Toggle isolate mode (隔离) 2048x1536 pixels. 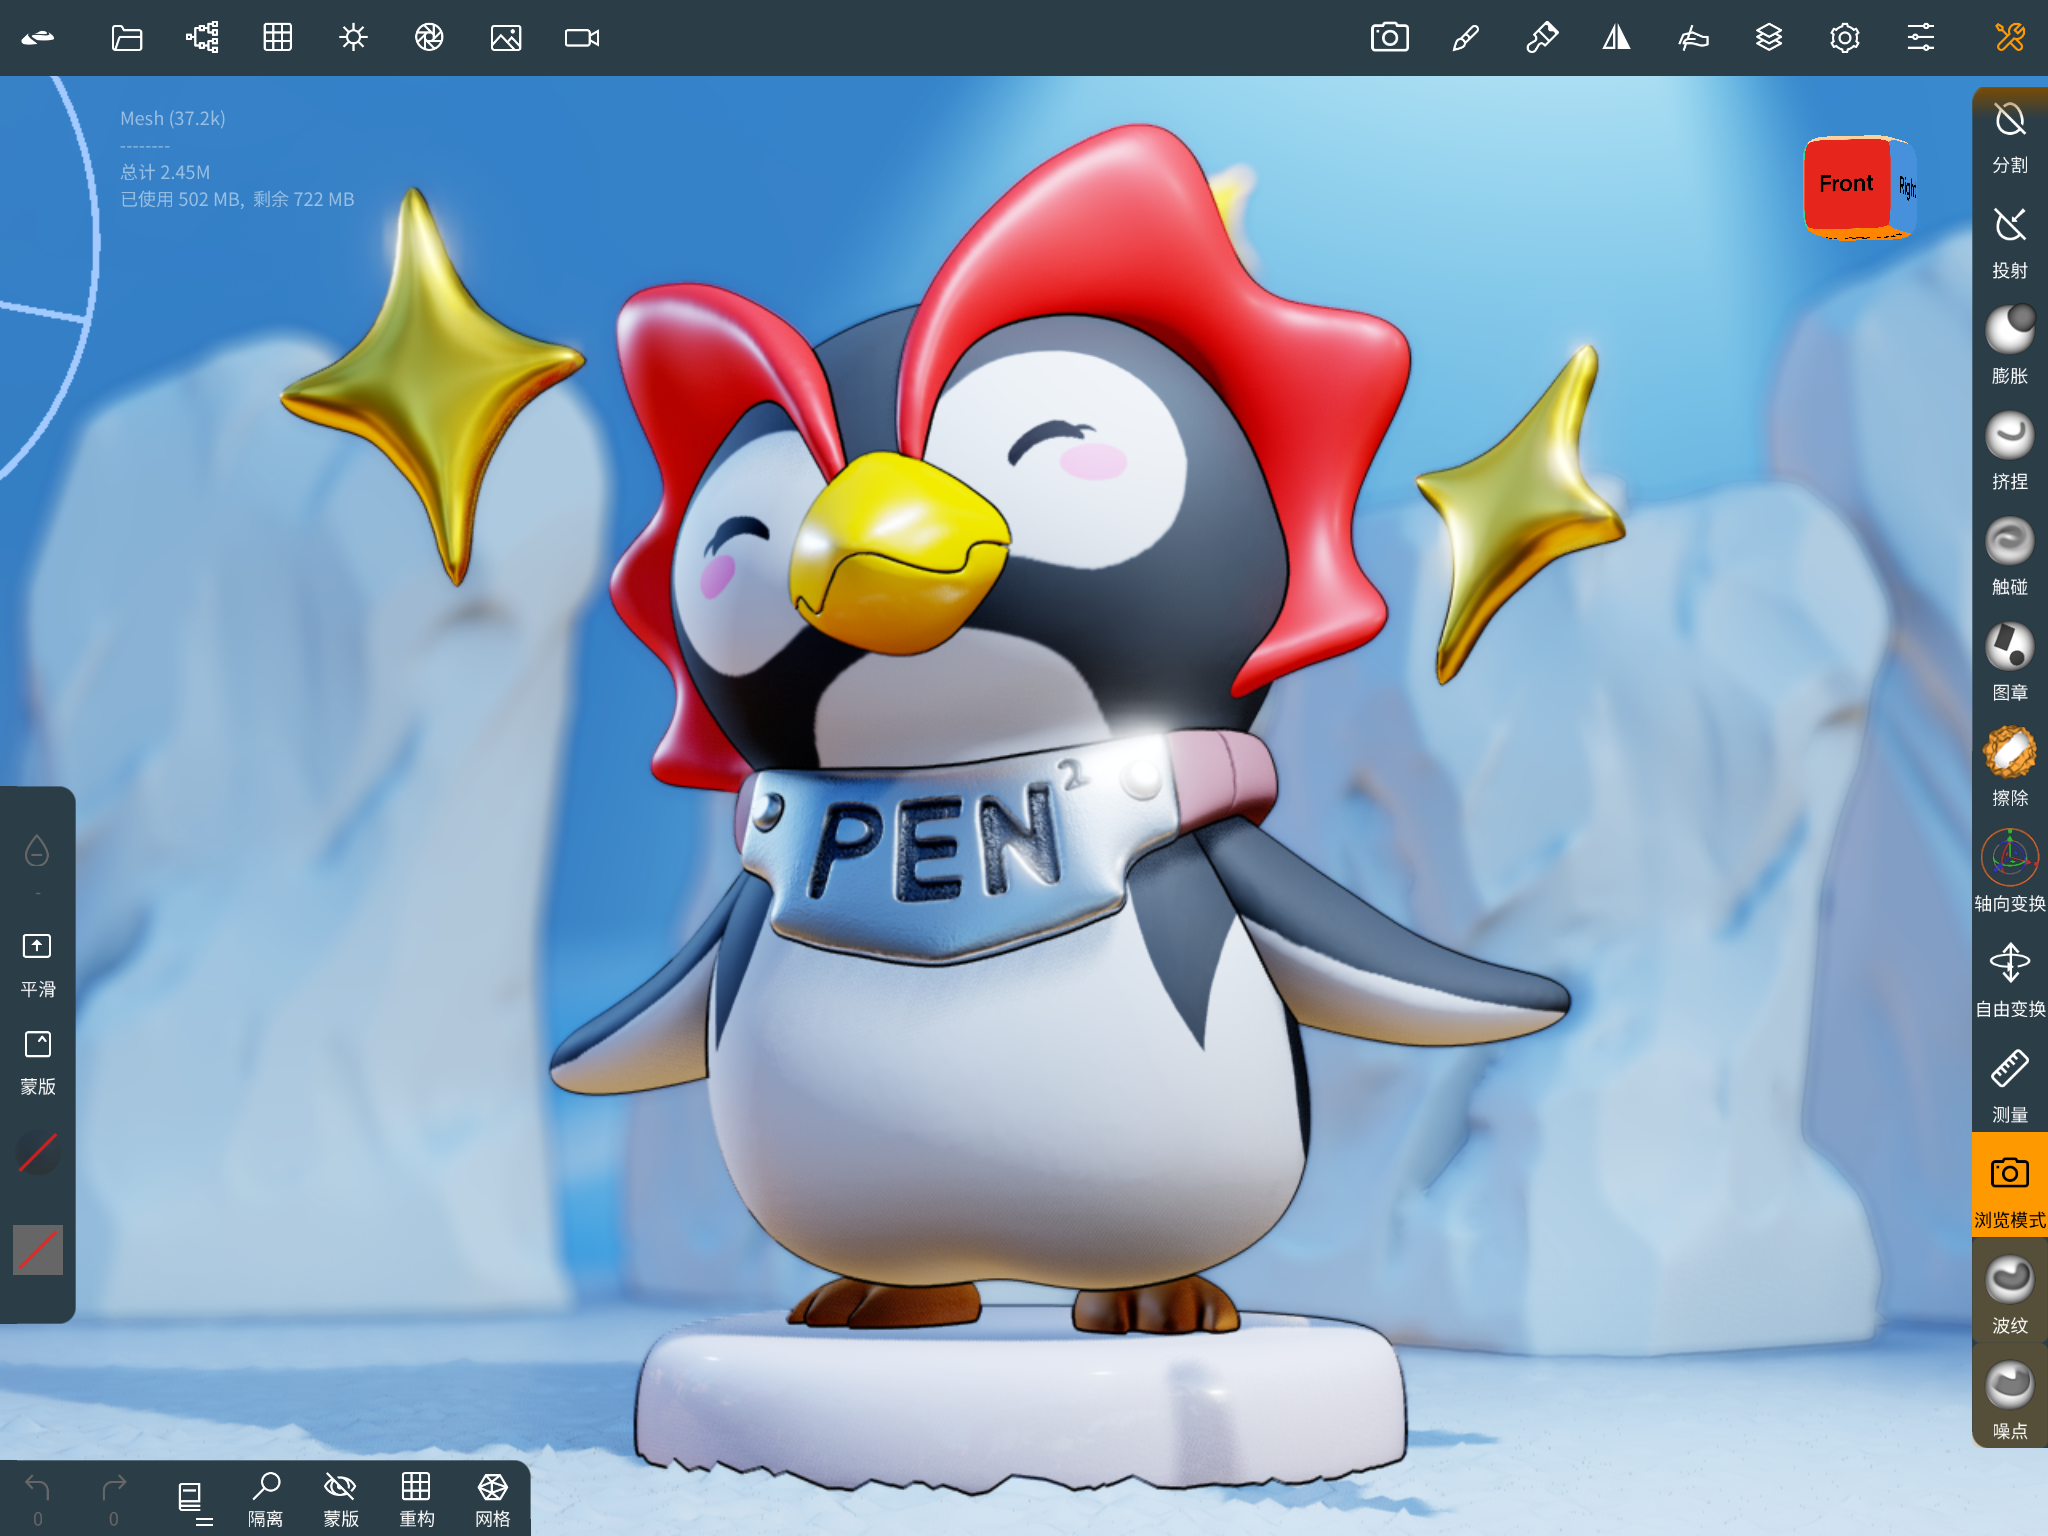267,1496
